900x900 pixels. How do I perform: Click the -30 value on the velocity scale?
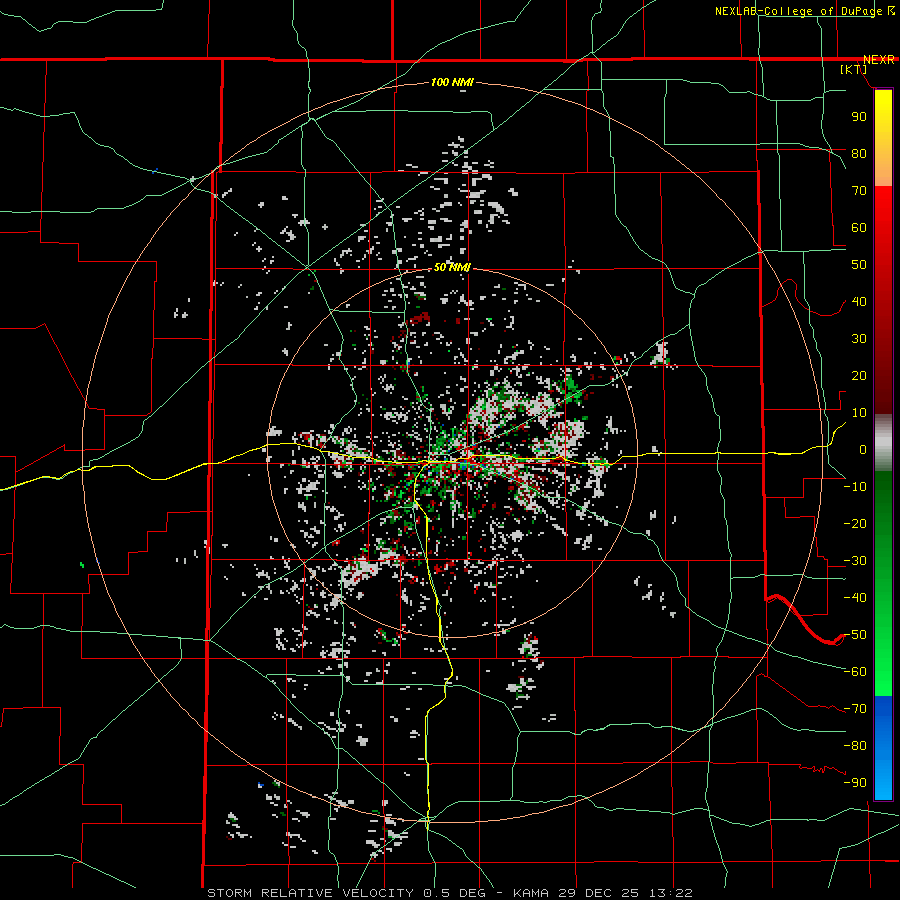pyautogui.click(x=855, y=561)
